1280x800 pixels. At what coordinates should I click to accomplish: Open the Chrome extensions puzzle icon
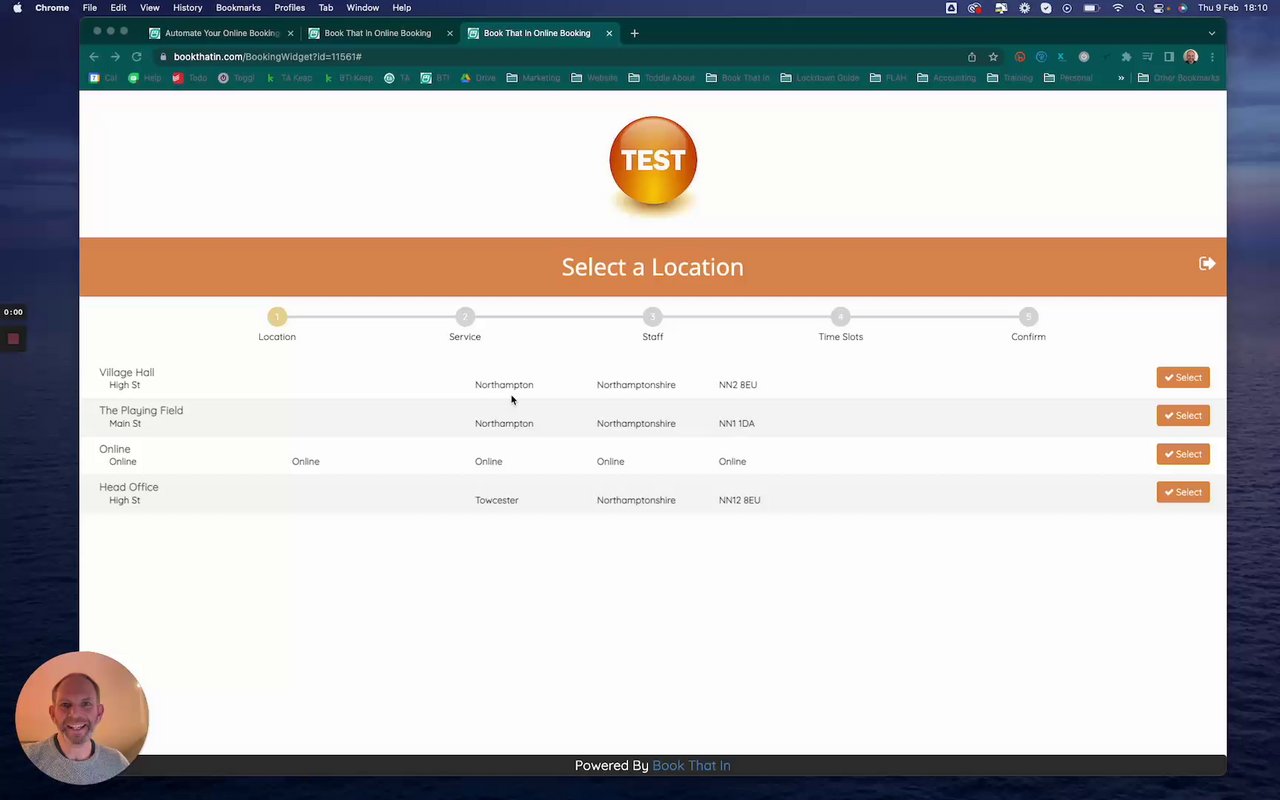(x=1126, y=57)
